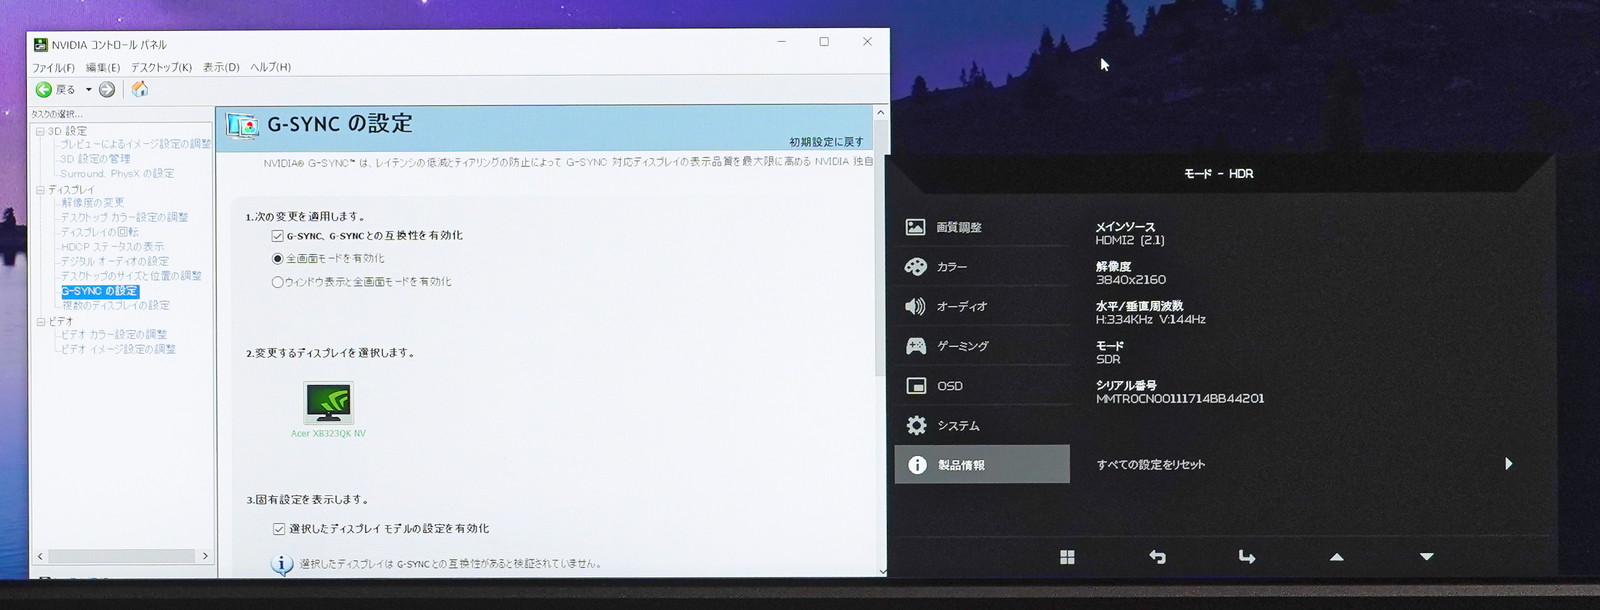This screenshot has height=610, width=1600.
Task: Open システム gear menu in the OSD
Action: [982, 426]
